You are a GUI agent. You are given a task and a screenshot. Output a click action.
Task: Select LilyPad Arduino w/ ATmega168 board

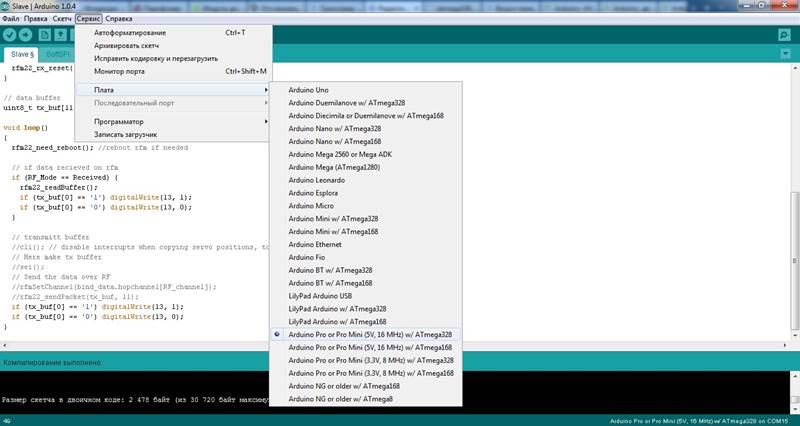(x=366, y=321)
